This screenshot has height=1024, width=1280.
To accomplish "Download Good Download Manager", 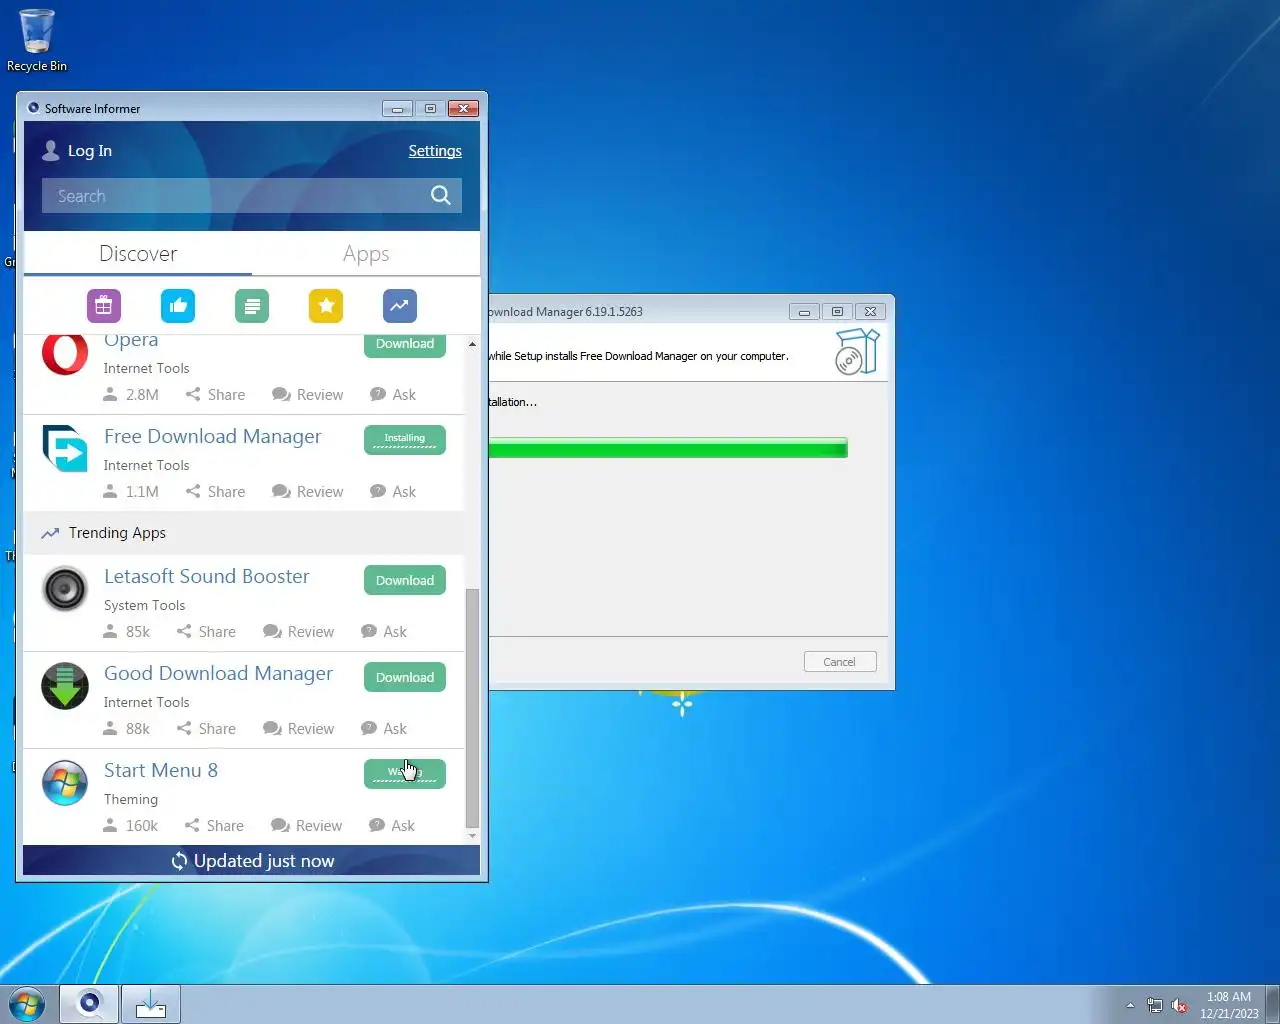I will 405,677.
